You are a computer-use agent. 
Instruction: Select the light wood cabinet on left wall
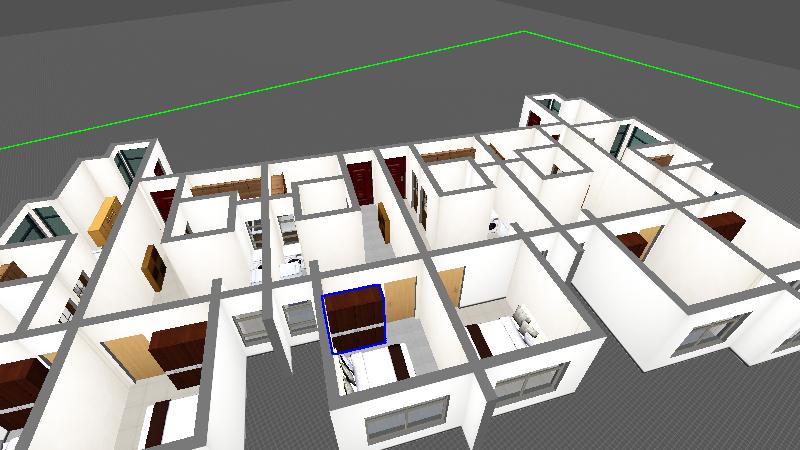[x=103, y=220]
